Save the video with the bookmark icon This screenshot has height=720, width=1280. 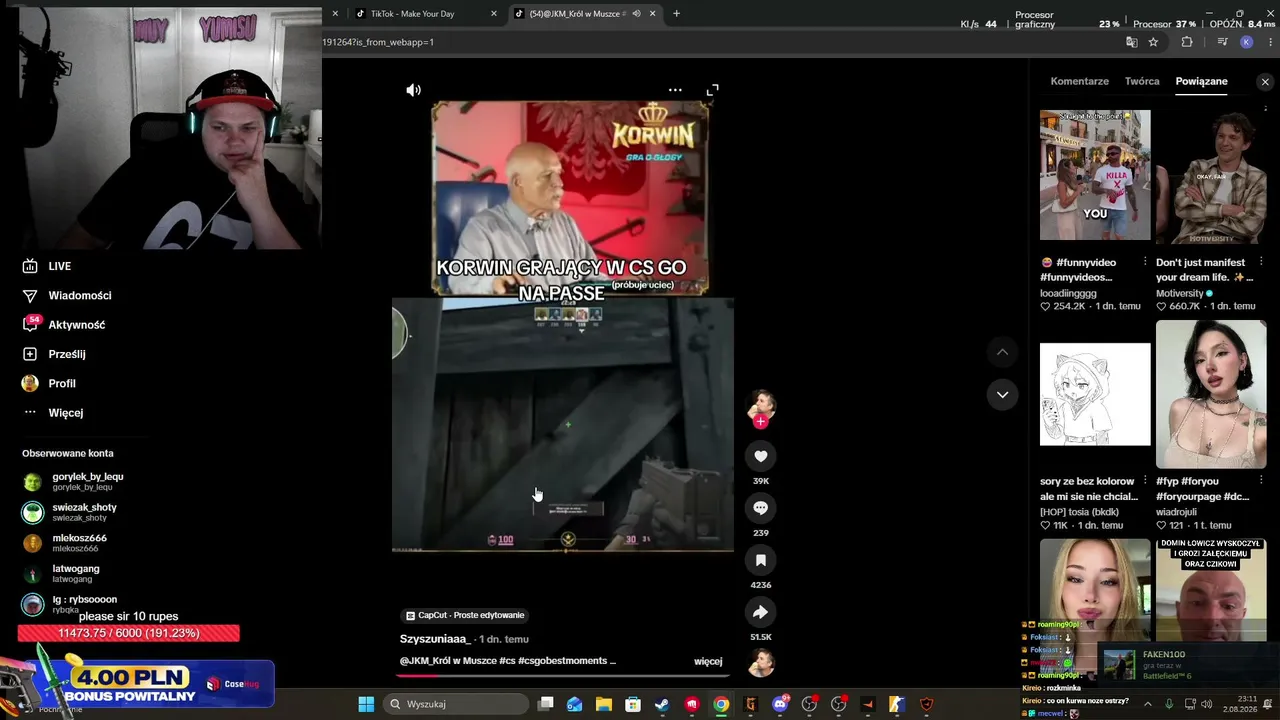[761, 560]
